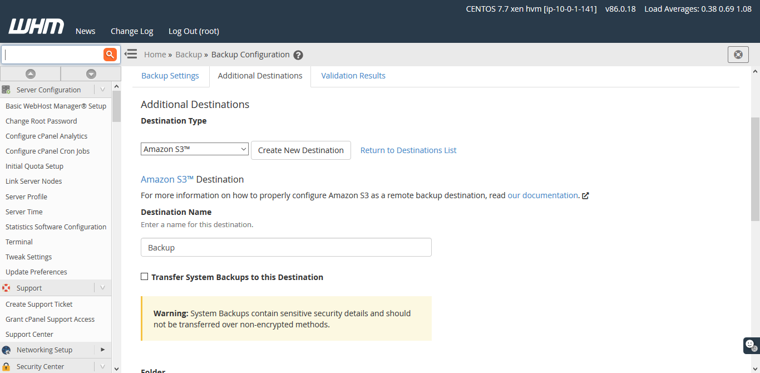Collapse the Server Configuration chevron
The image size is (760, 373).
(x=102, y=90)
